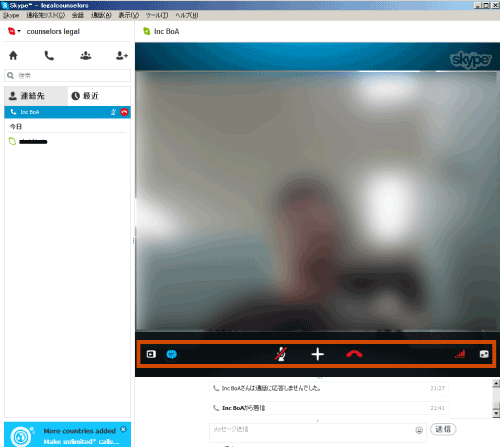Go to Skype Home icon
The image size is (500, 448).
click(13, 55)
